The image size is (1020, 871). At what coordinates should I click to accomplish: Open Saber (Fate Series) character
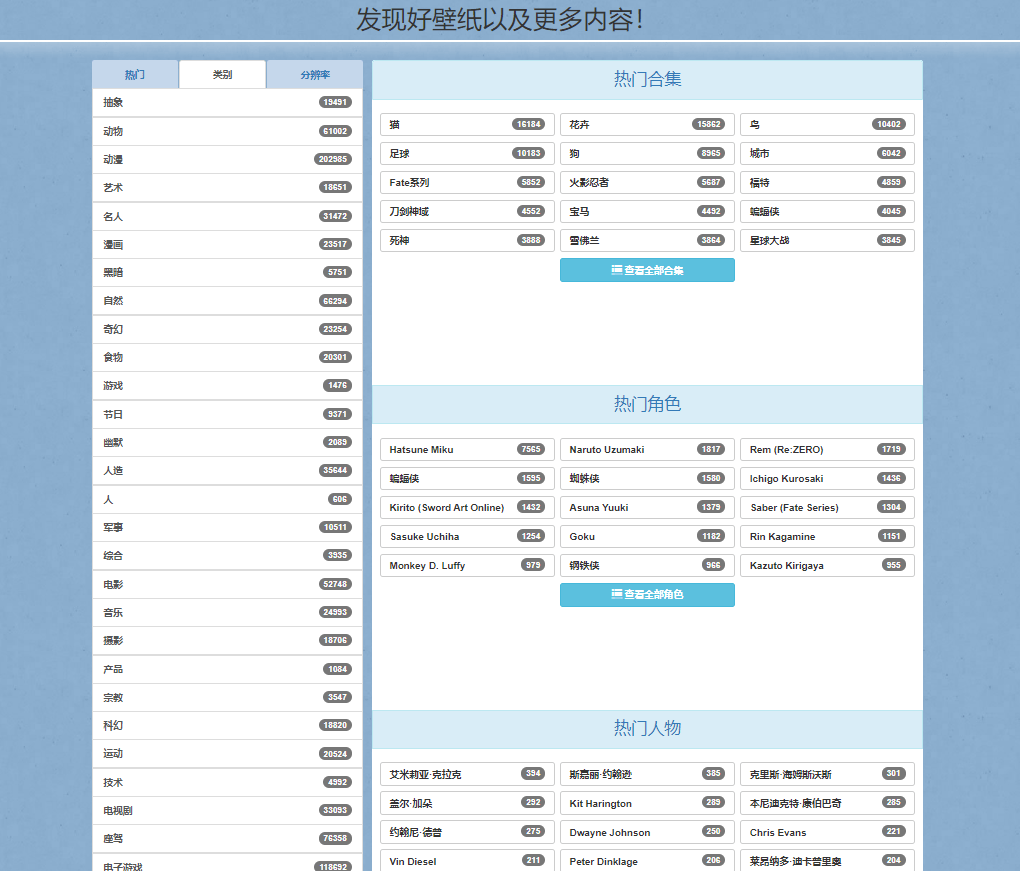(827, 507)
